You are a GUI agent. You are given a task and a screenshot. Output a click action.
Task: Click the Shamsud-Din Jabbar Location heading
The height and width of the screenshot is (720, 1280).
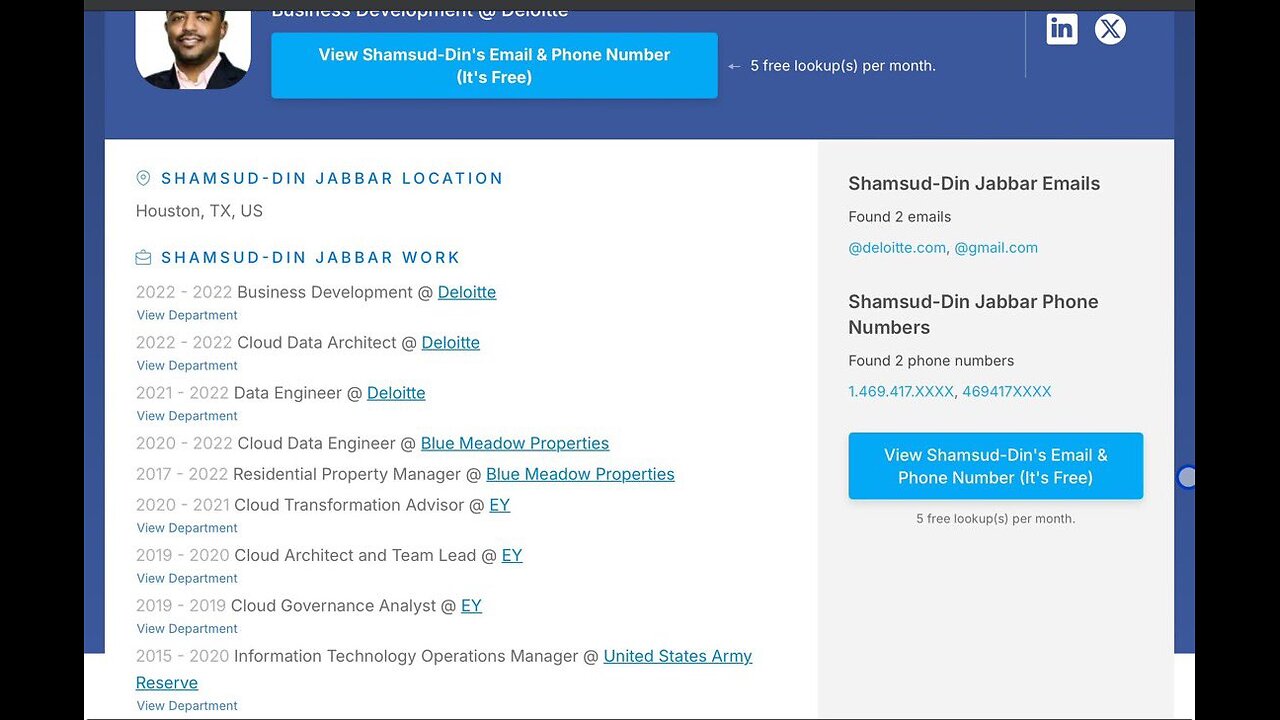tap(332, 178)
